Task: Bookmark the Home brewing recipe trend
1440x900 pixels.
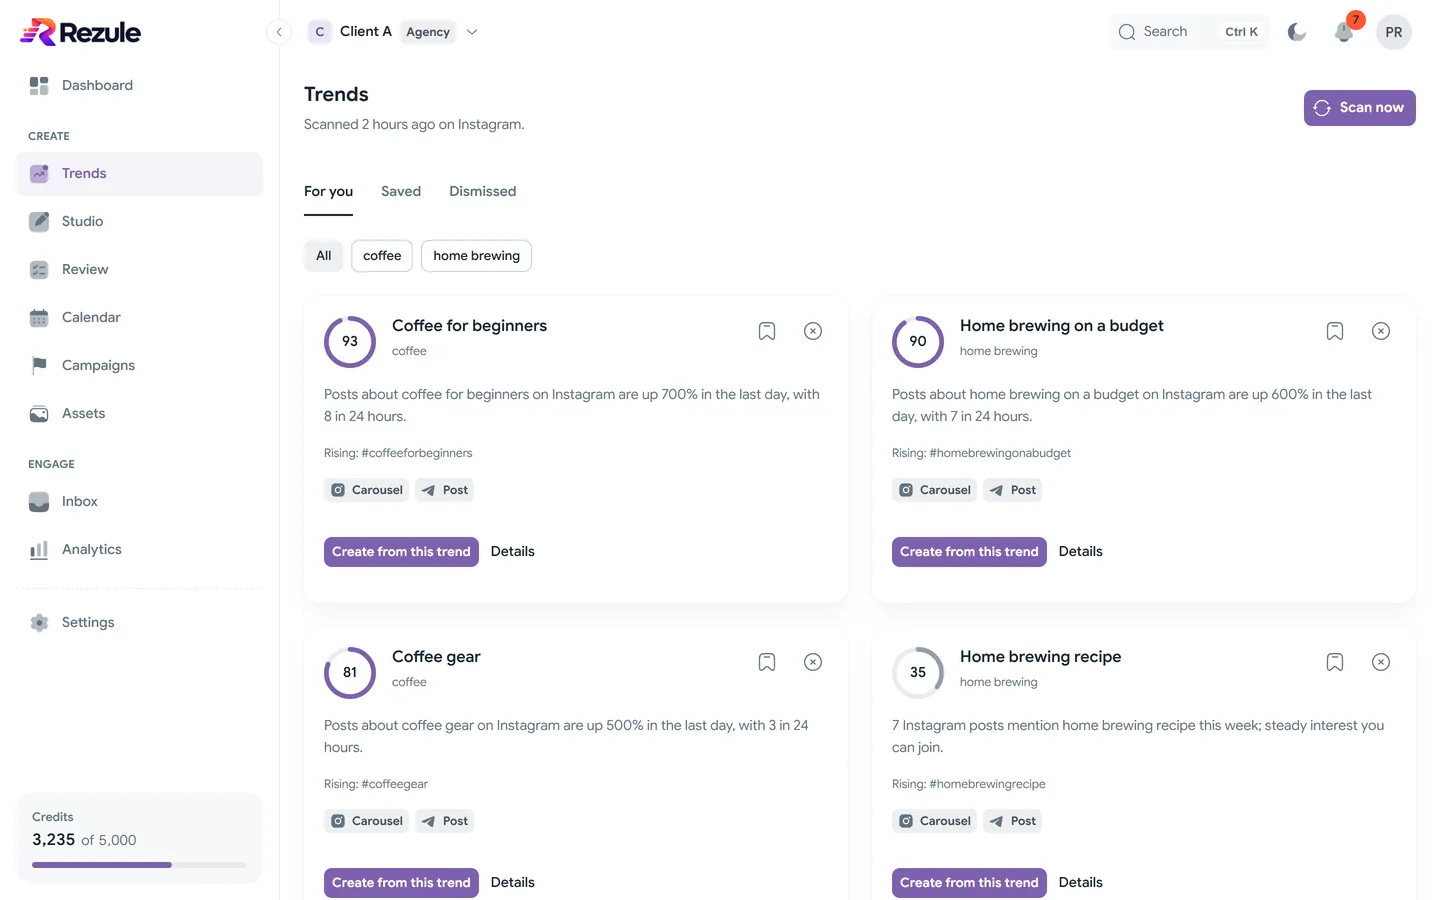Action: click(1335, 662)
